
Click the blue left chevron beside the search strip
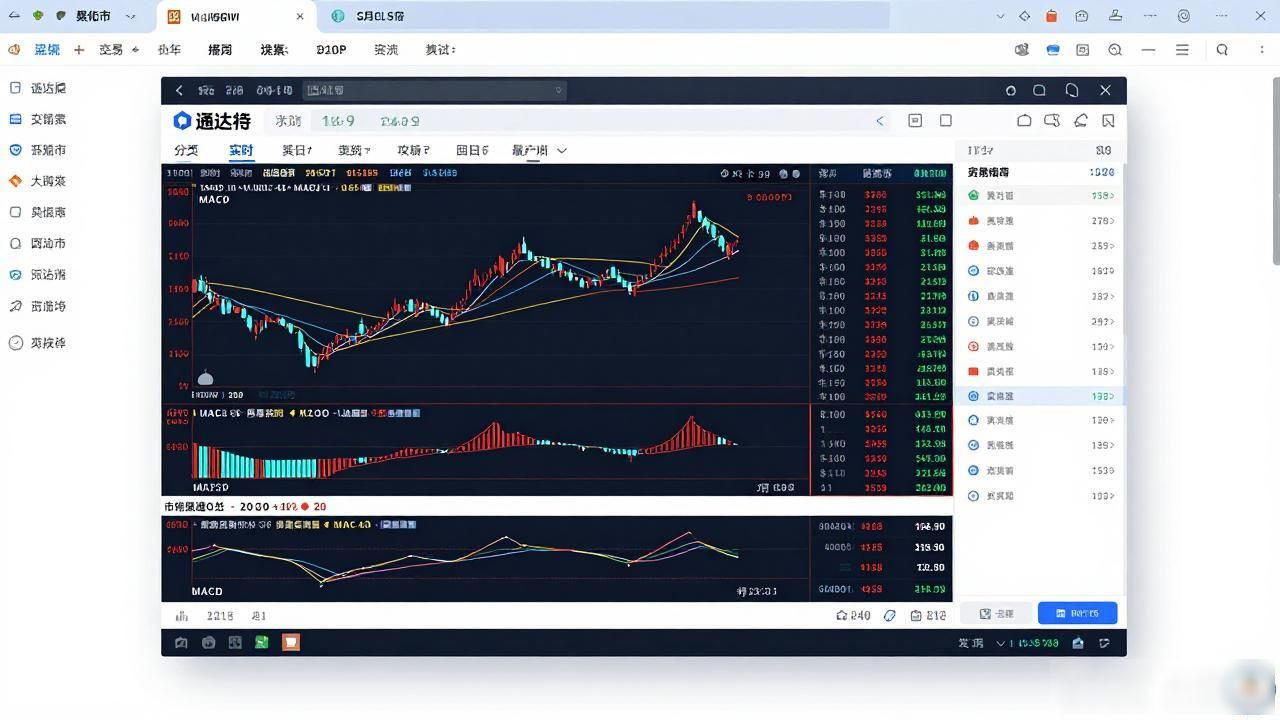click(x=880, y=121)
